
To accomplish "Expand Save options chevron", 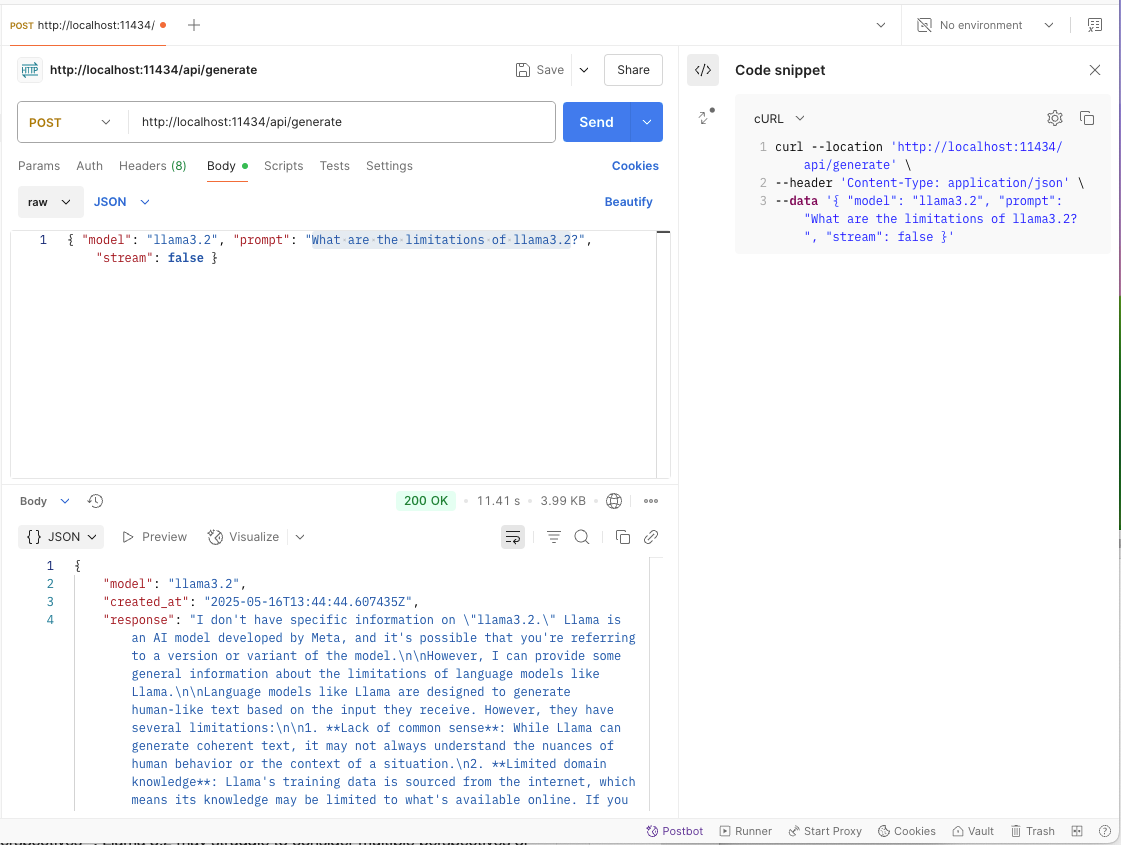I will [584, 70].
